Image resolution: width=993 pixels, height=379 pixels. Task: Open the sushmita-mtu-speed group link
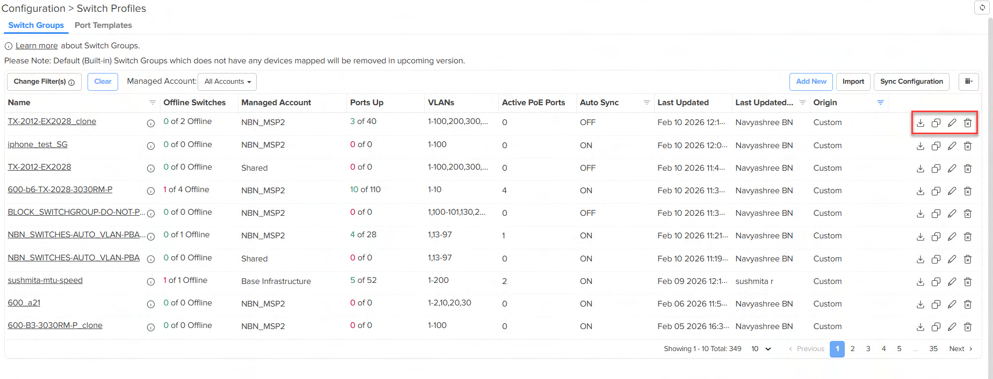click(x=45, y=280)
